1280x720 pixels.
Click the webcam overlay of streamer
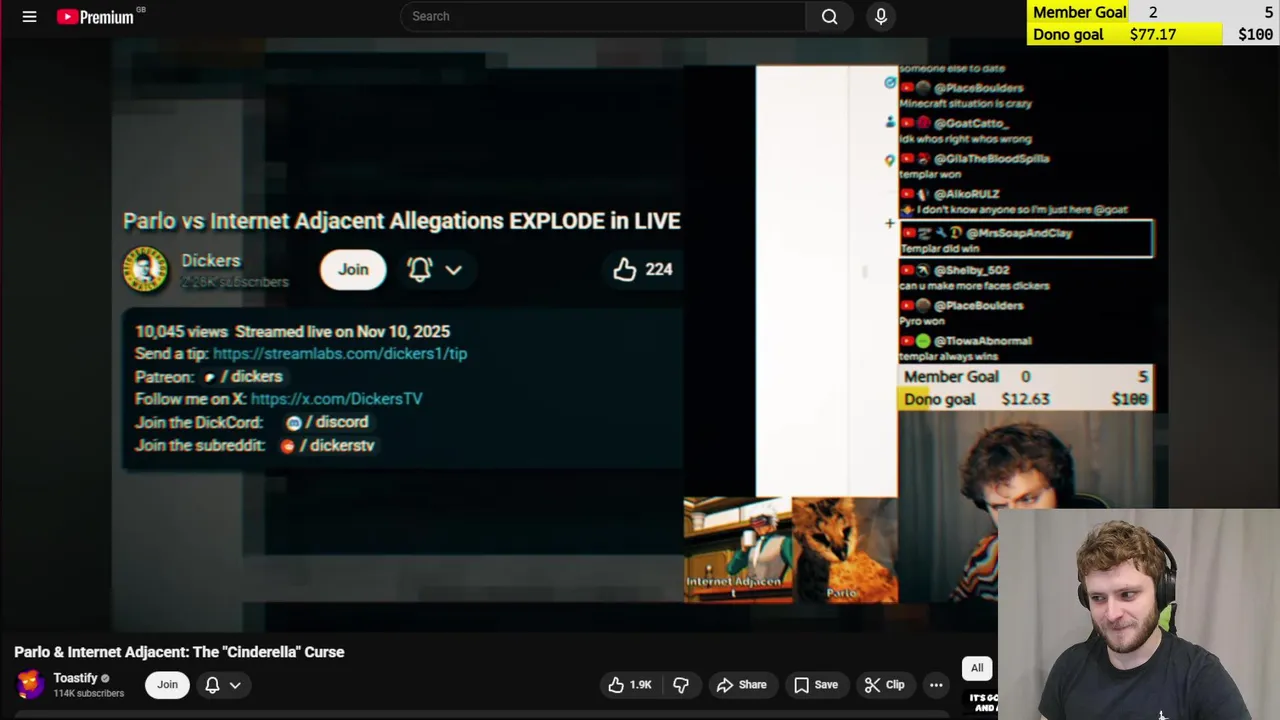[1139, 614]
